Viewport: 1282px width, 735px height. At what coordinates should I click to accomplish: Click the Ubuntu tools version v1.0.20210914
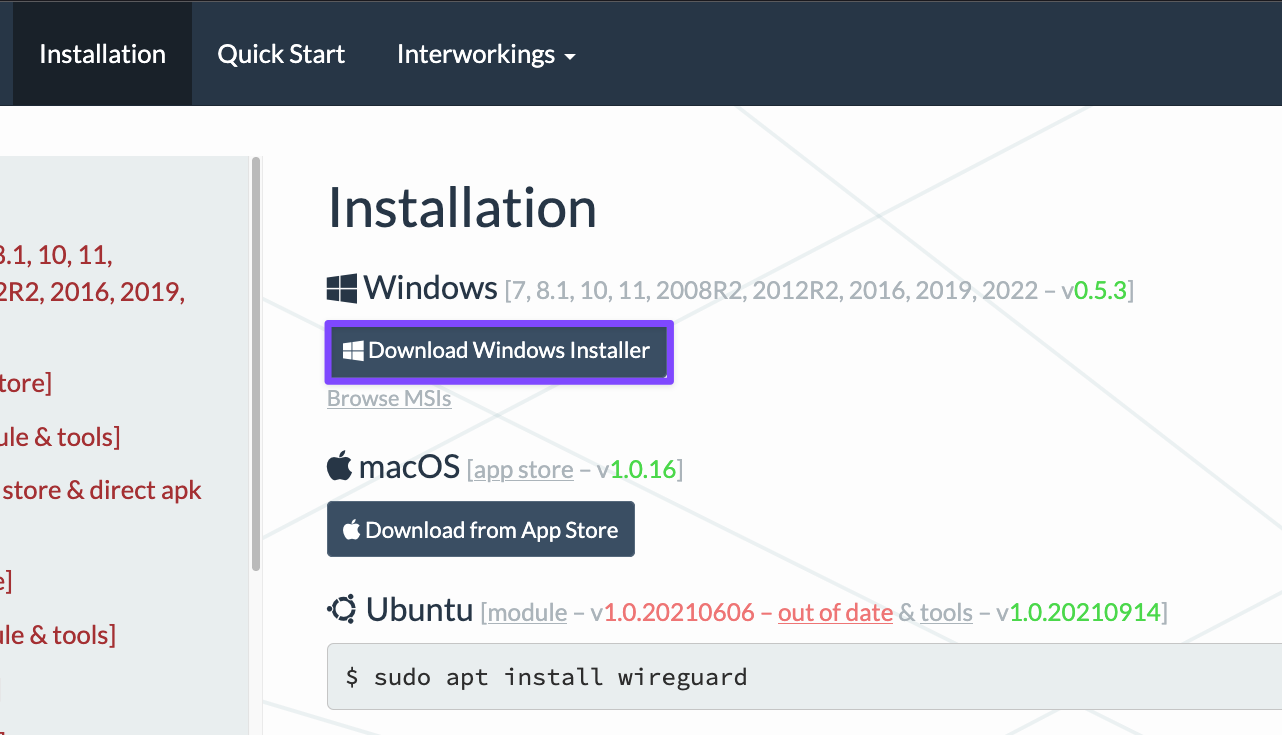tap(1078, 612)
